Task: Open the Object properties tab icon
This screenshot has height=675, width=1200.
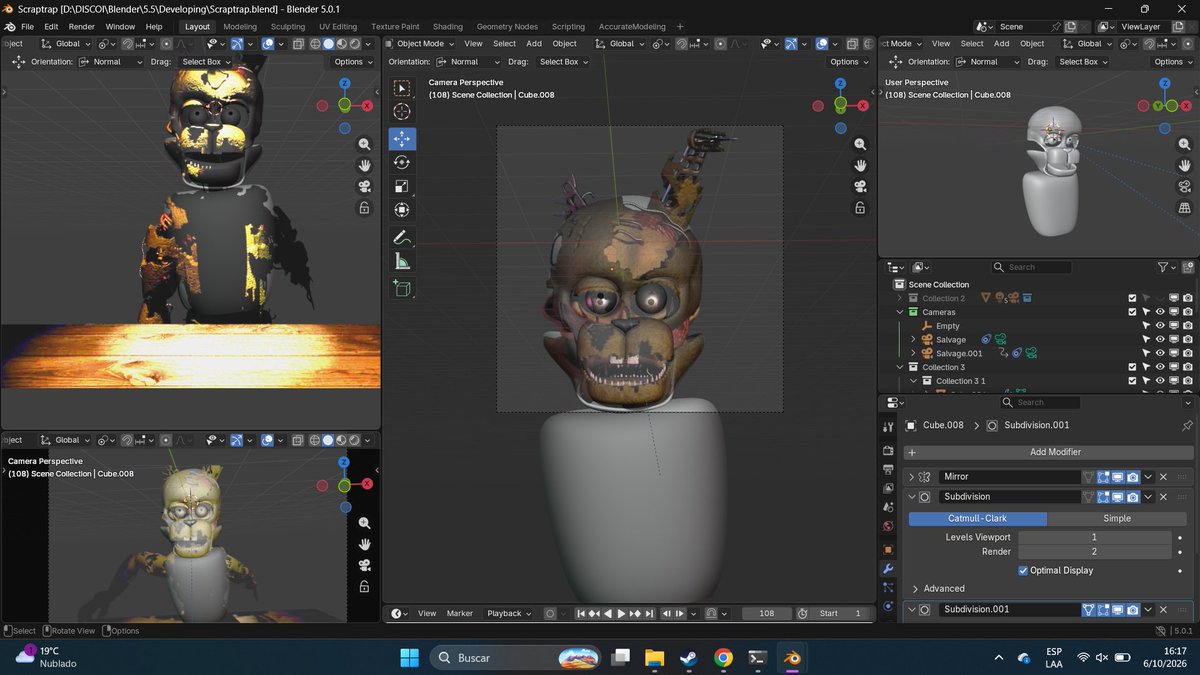Action: [888, 550]
